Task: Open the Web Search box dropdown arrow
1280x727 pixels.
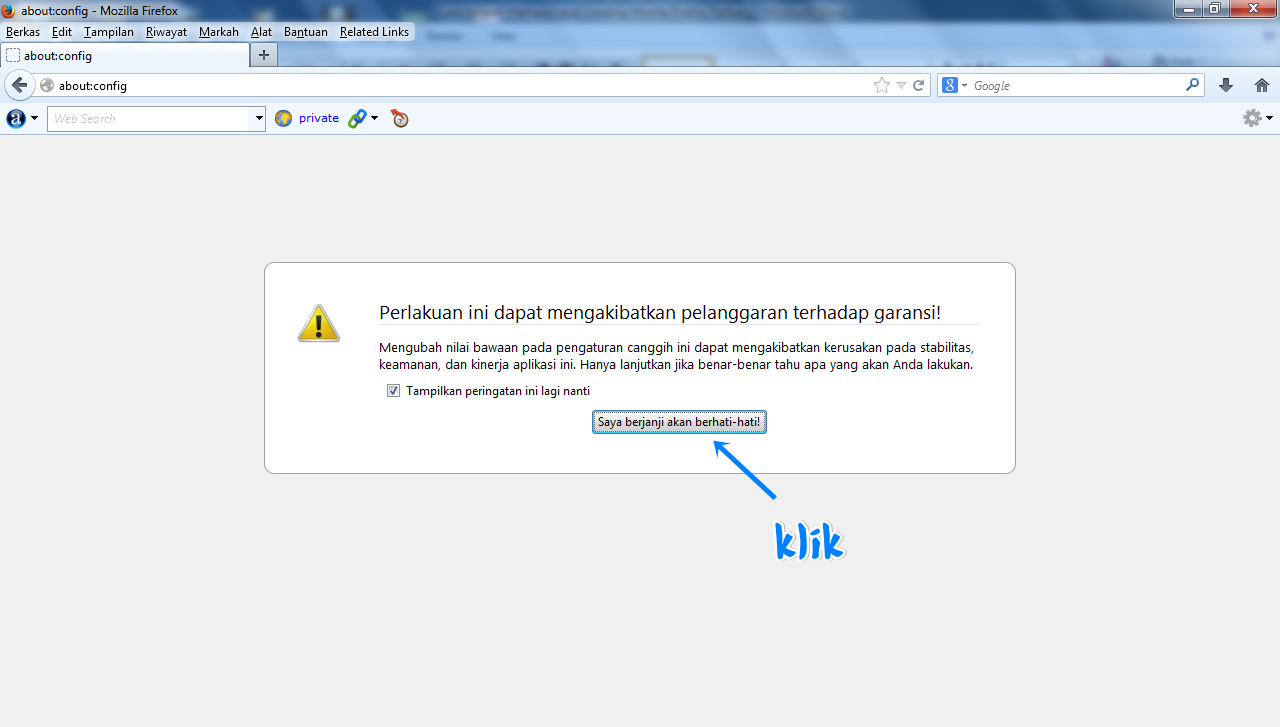Action: click(259, 118)
